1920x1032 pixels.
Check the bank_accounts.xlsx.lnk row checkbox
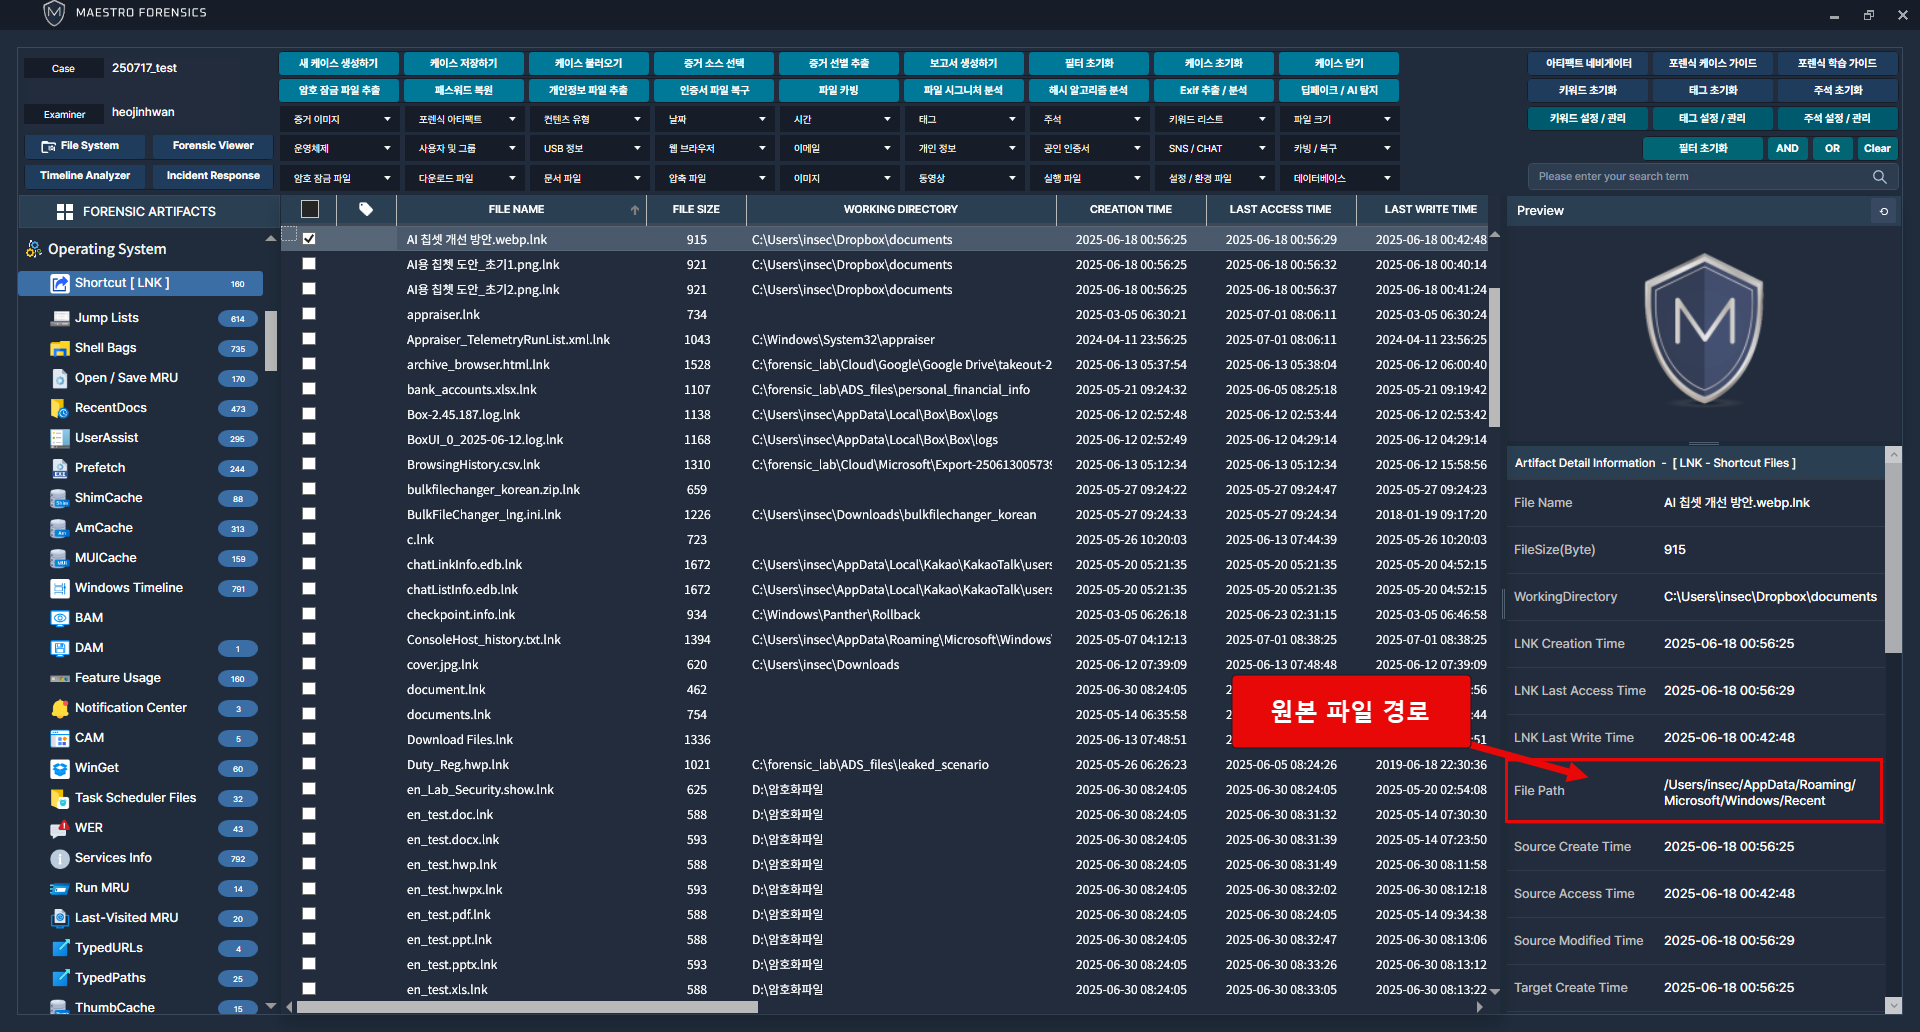coord(309,389)
